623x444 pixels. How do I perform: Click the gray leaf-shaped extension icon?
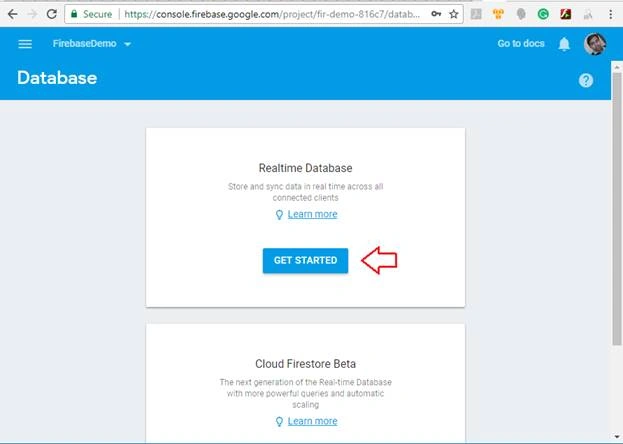[x=521, y=14]
